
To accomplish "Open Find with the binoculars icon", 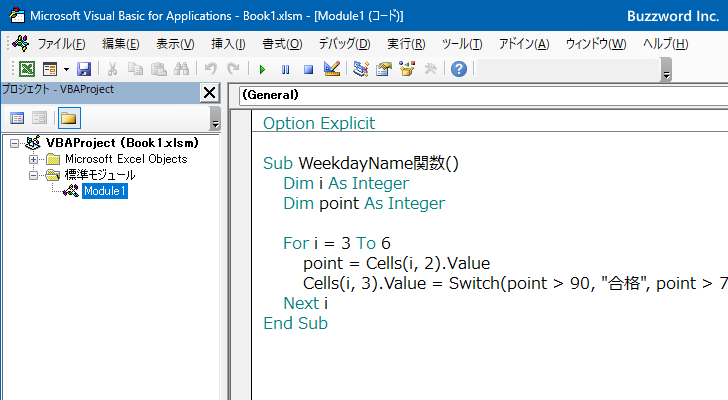I will [182, 69].
